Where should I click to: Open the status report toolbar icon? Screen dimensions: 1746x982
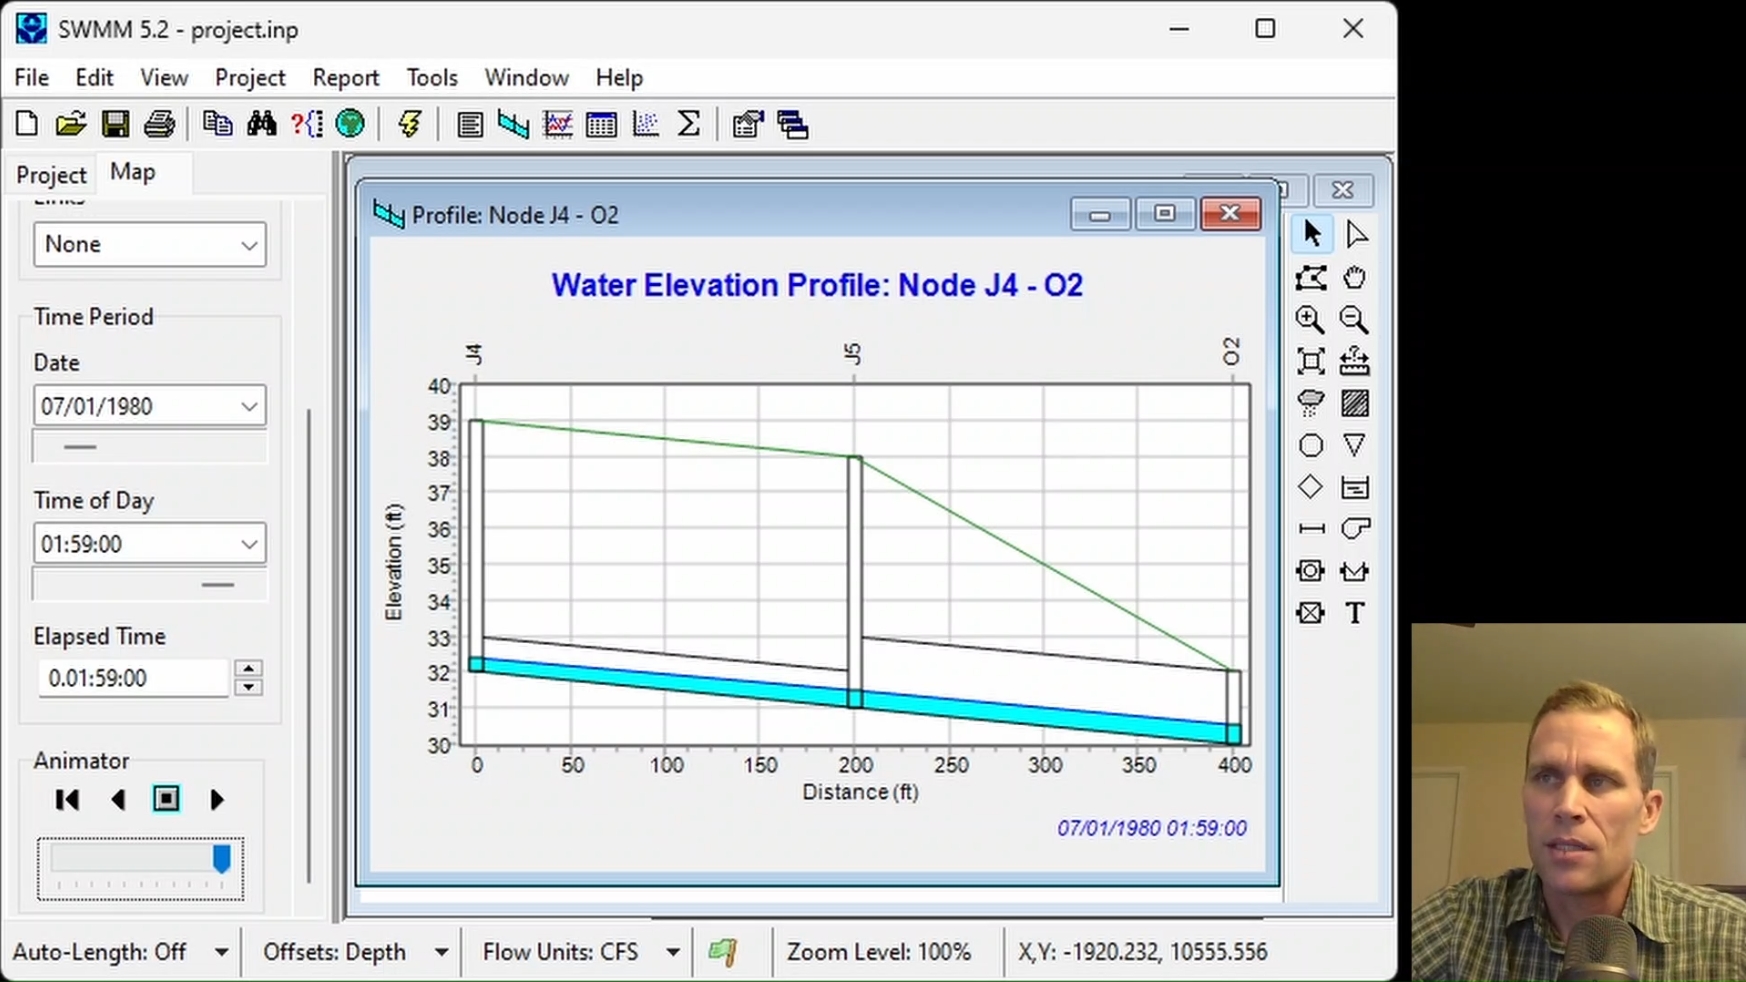469,124
